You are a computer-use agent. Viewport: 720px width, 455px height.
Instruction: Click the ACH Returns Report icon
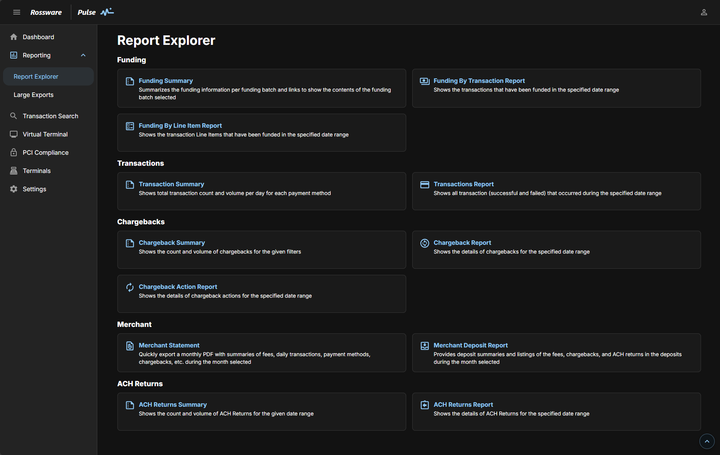pyautogui.click(x=425, y=405)
